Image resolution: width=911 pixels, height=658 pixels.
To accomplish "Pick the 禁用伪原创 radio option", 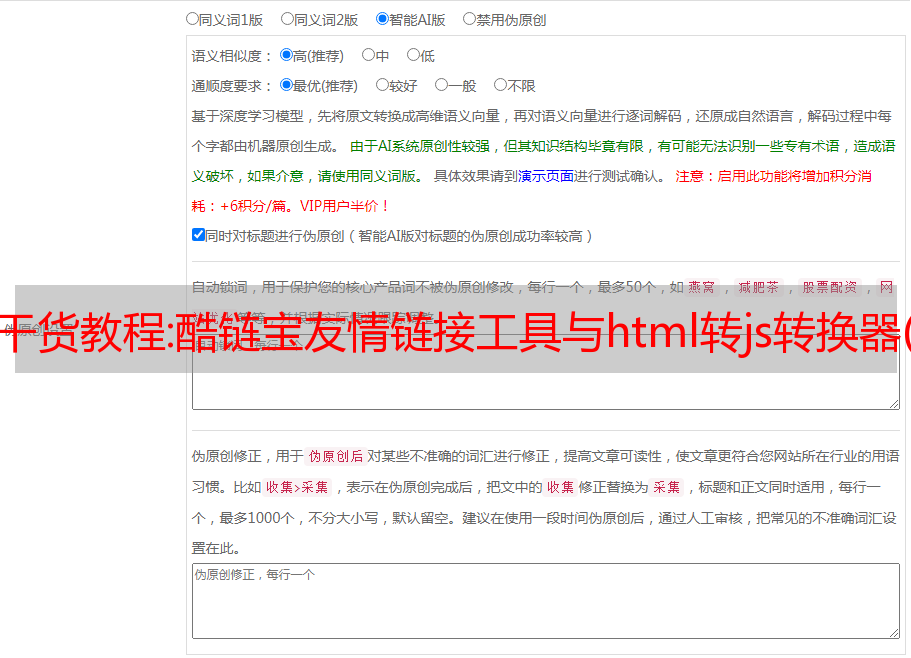I will pyautogui.click(x=469, y=18).
